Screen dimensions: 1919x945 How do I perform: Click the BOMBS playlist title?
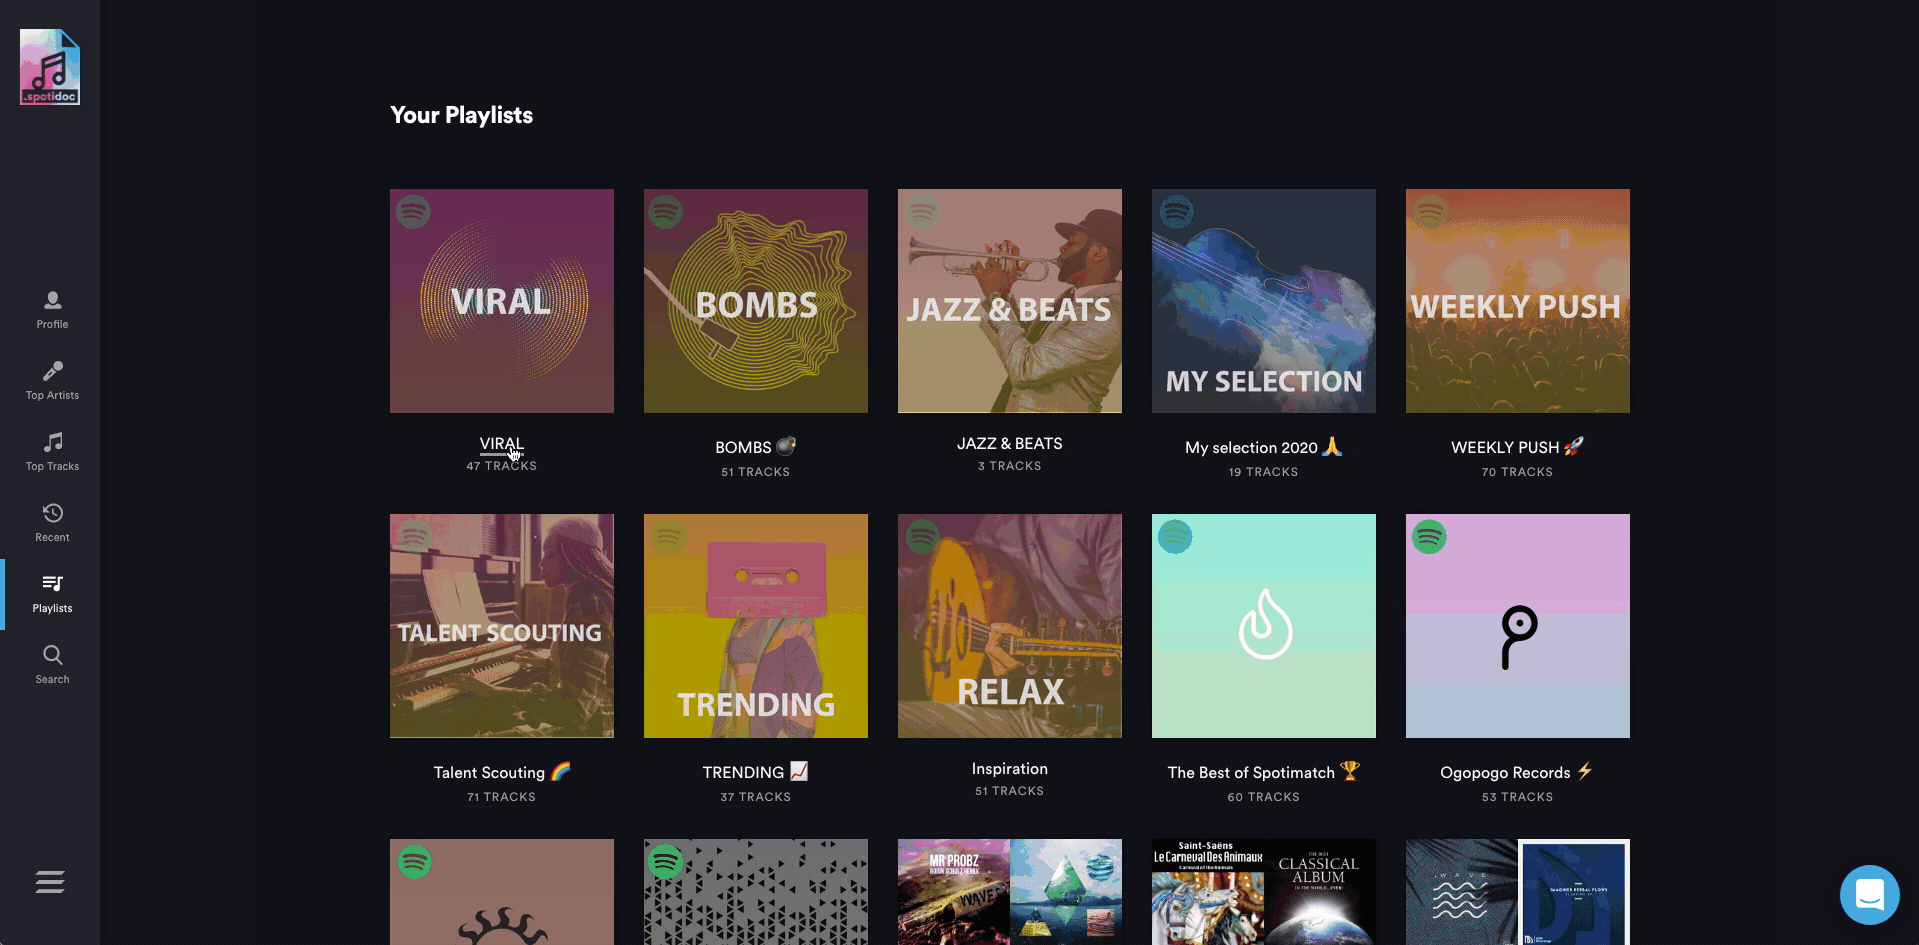755,447
